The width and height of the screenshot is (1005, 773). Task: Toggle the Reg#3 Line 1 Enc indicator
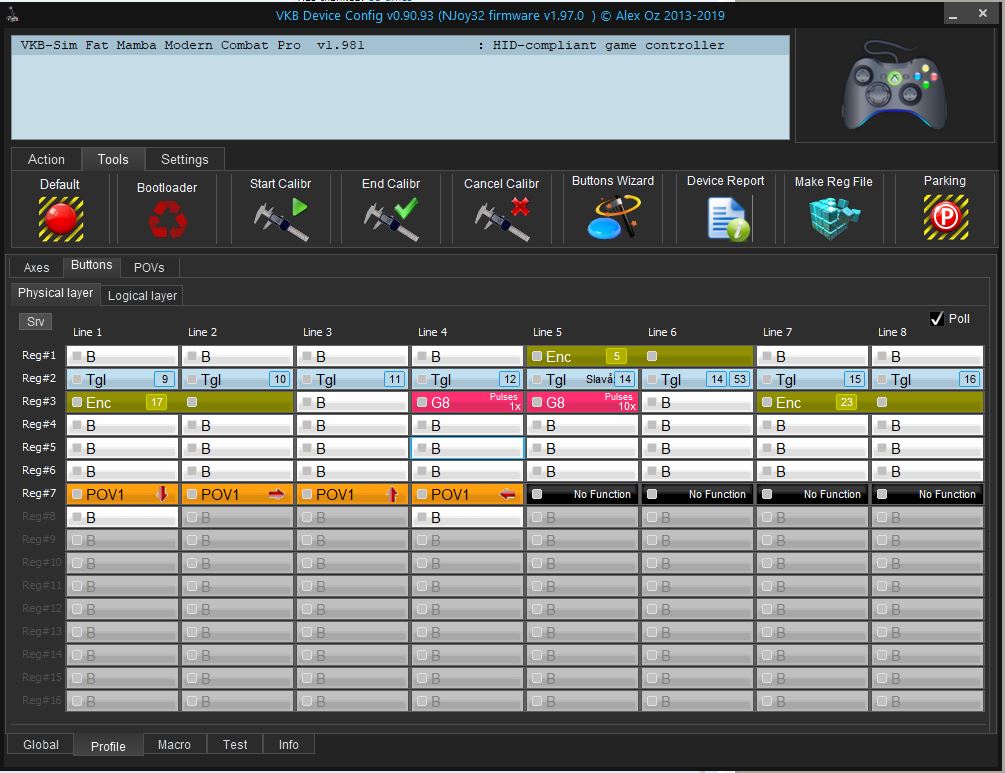click(77, 402)
